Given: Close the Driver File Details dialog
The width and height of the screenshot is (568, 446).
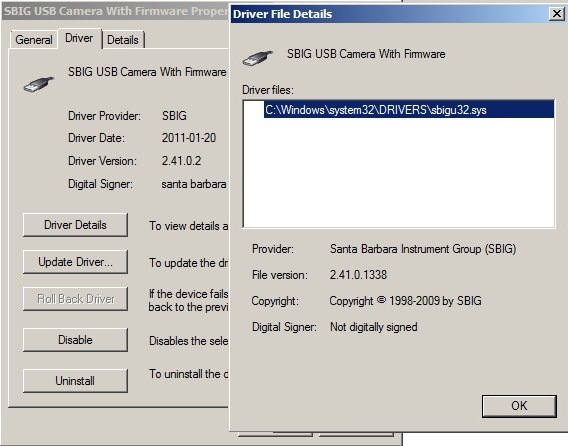Looking at the screenshot, I should click(x=556, y=14).
